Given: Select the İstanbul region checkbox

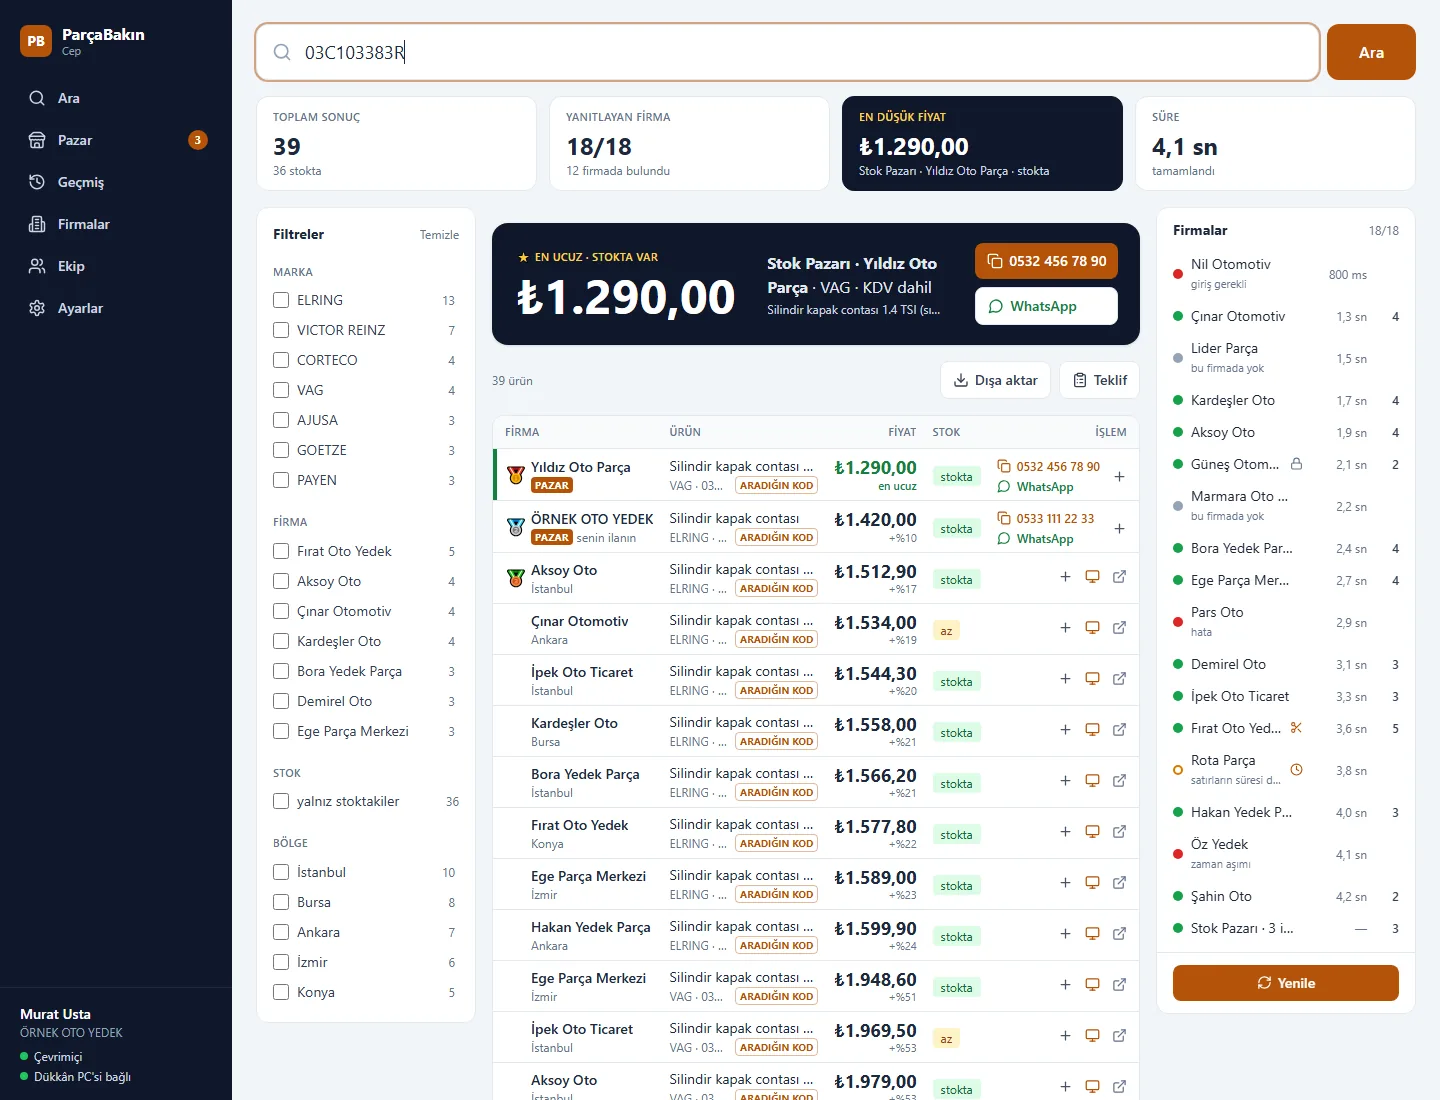Looking at the screenshot, I should tap(281, 872).
